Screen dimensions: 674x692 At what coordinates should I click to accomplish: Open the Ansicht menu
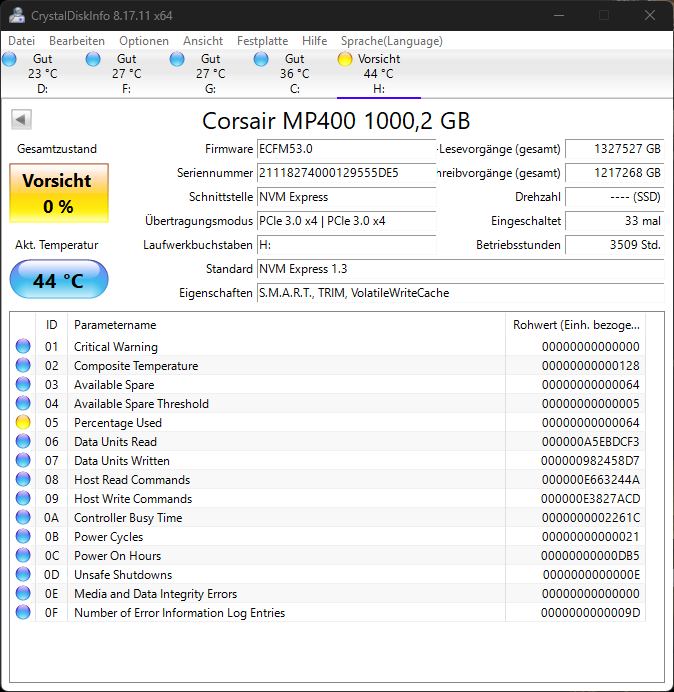click(x=203, y=41)
